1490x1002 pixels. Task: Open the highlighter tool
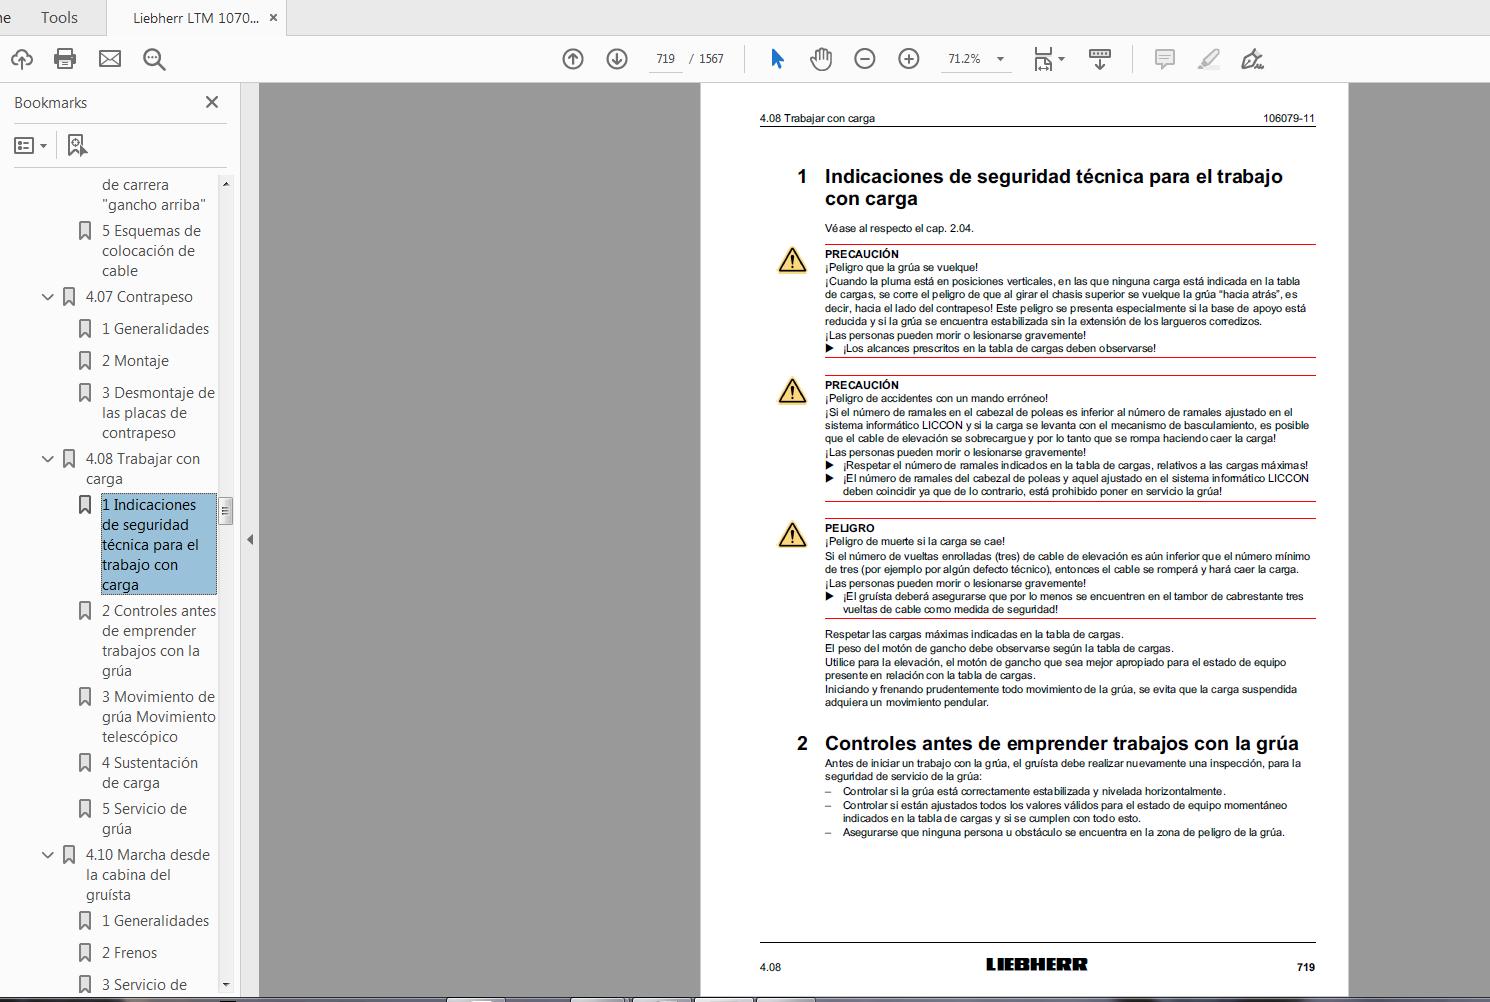coord(1208,59)
